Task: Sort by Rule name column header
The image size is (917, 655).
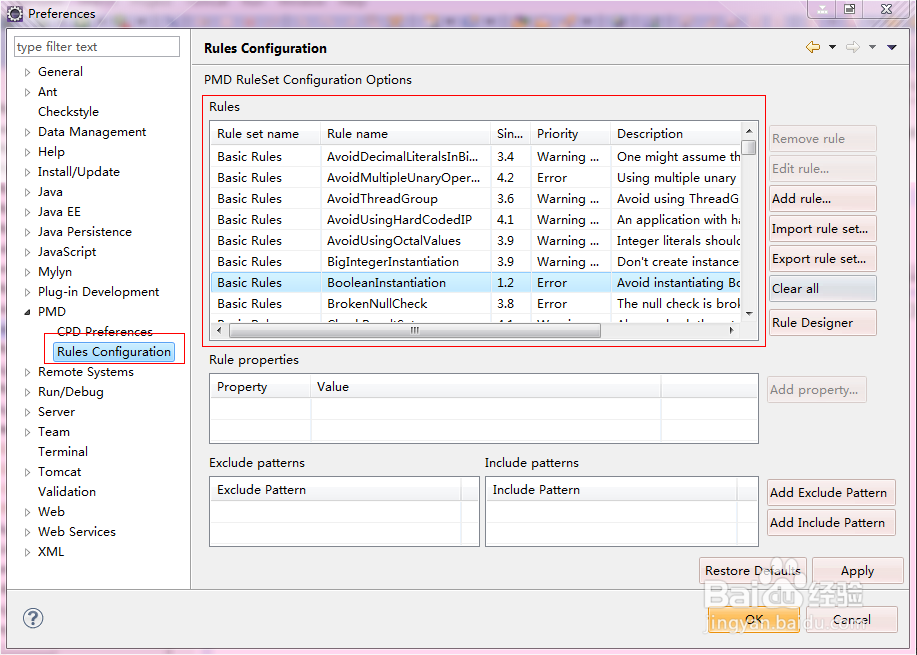Action: (405, 134)
